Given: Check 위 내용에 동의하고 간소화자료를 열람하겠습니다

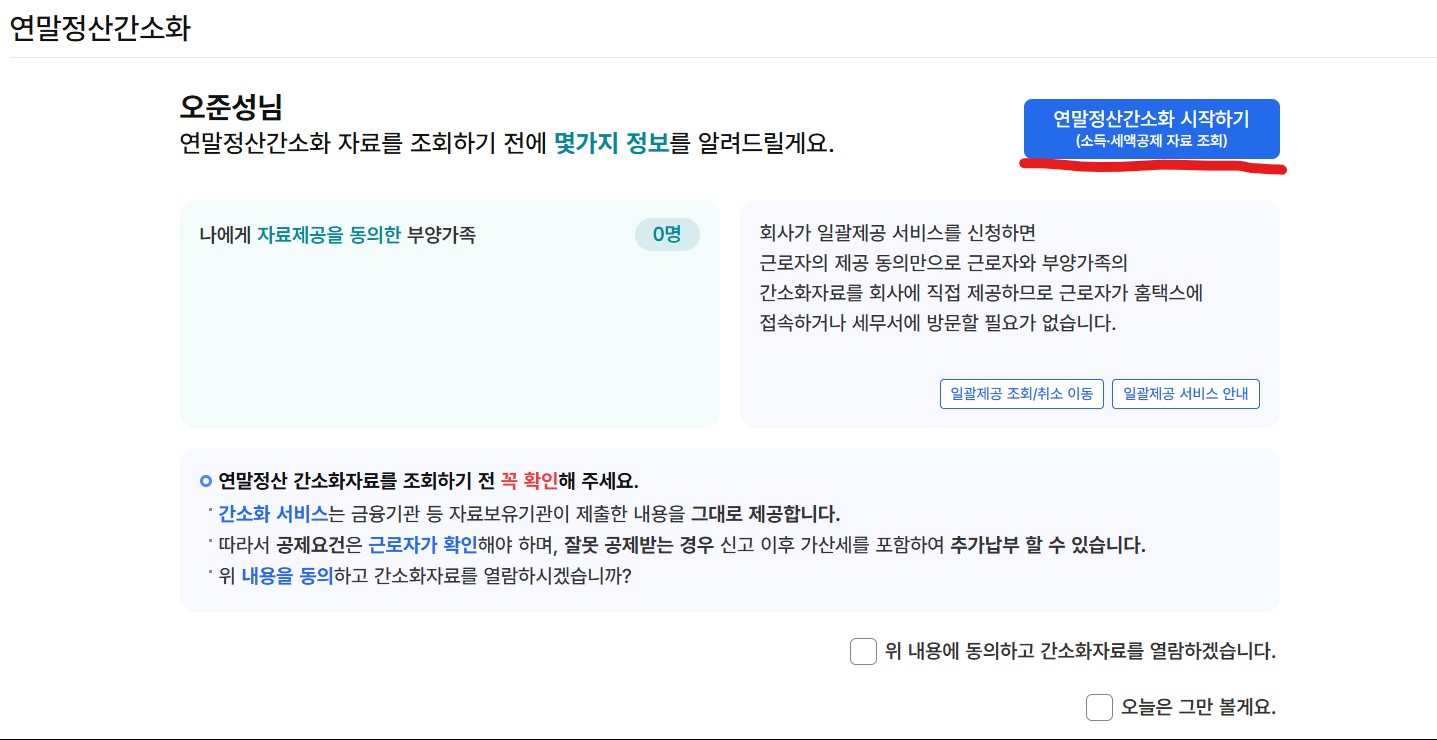Looking at the screenshot, I should 862,651.
